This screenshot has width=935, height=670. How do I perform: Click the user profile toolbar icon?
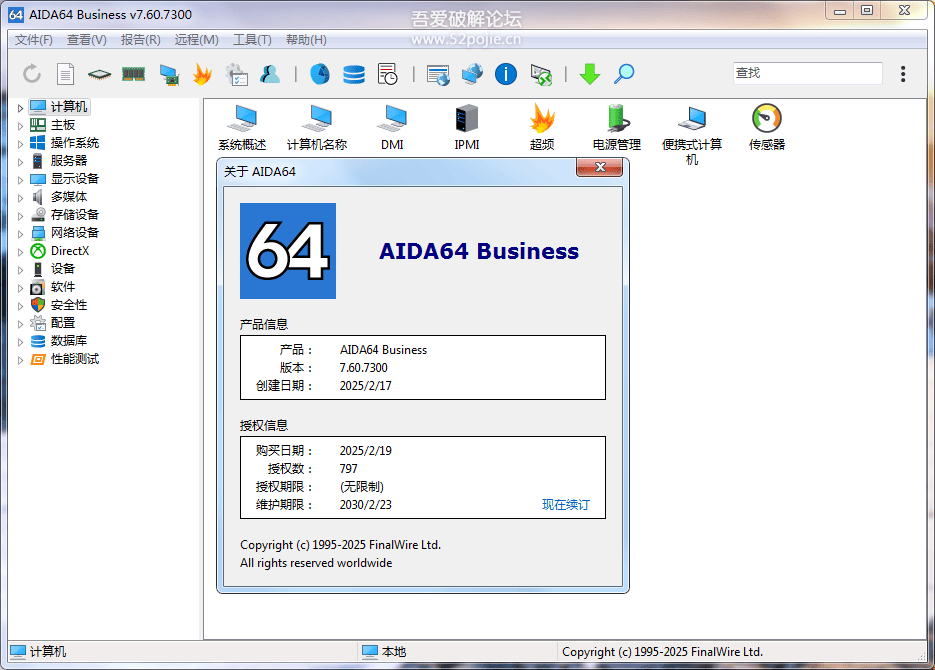point(270,74)
